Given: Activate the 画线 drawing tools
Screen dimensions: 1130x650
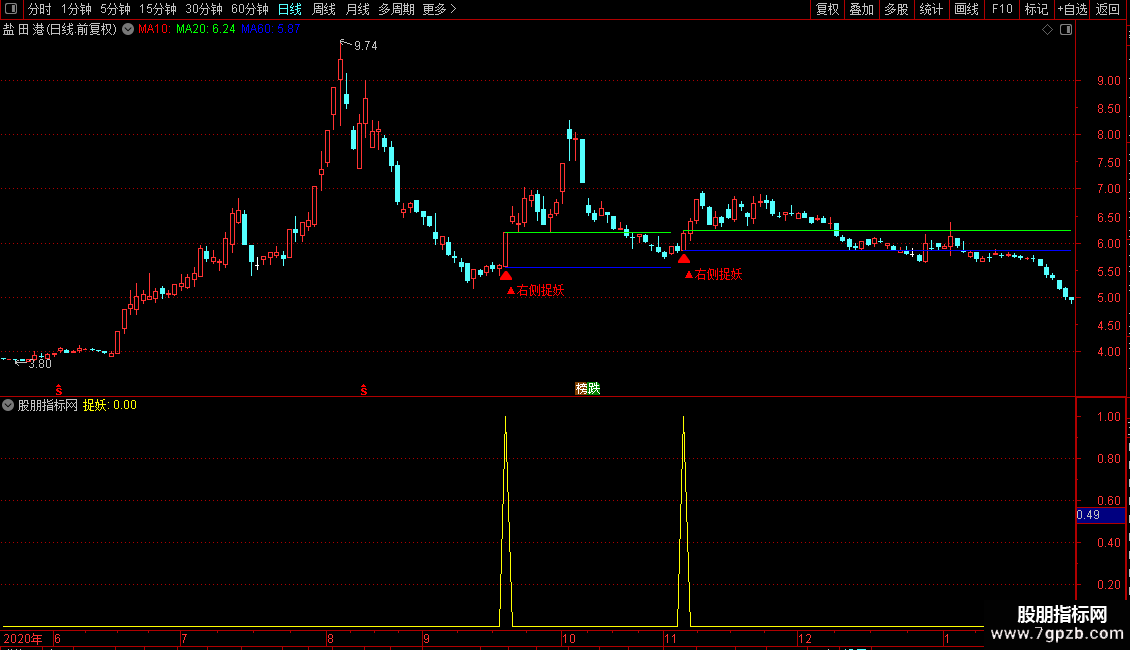Looking at the screenshot, I should [966, 9].
